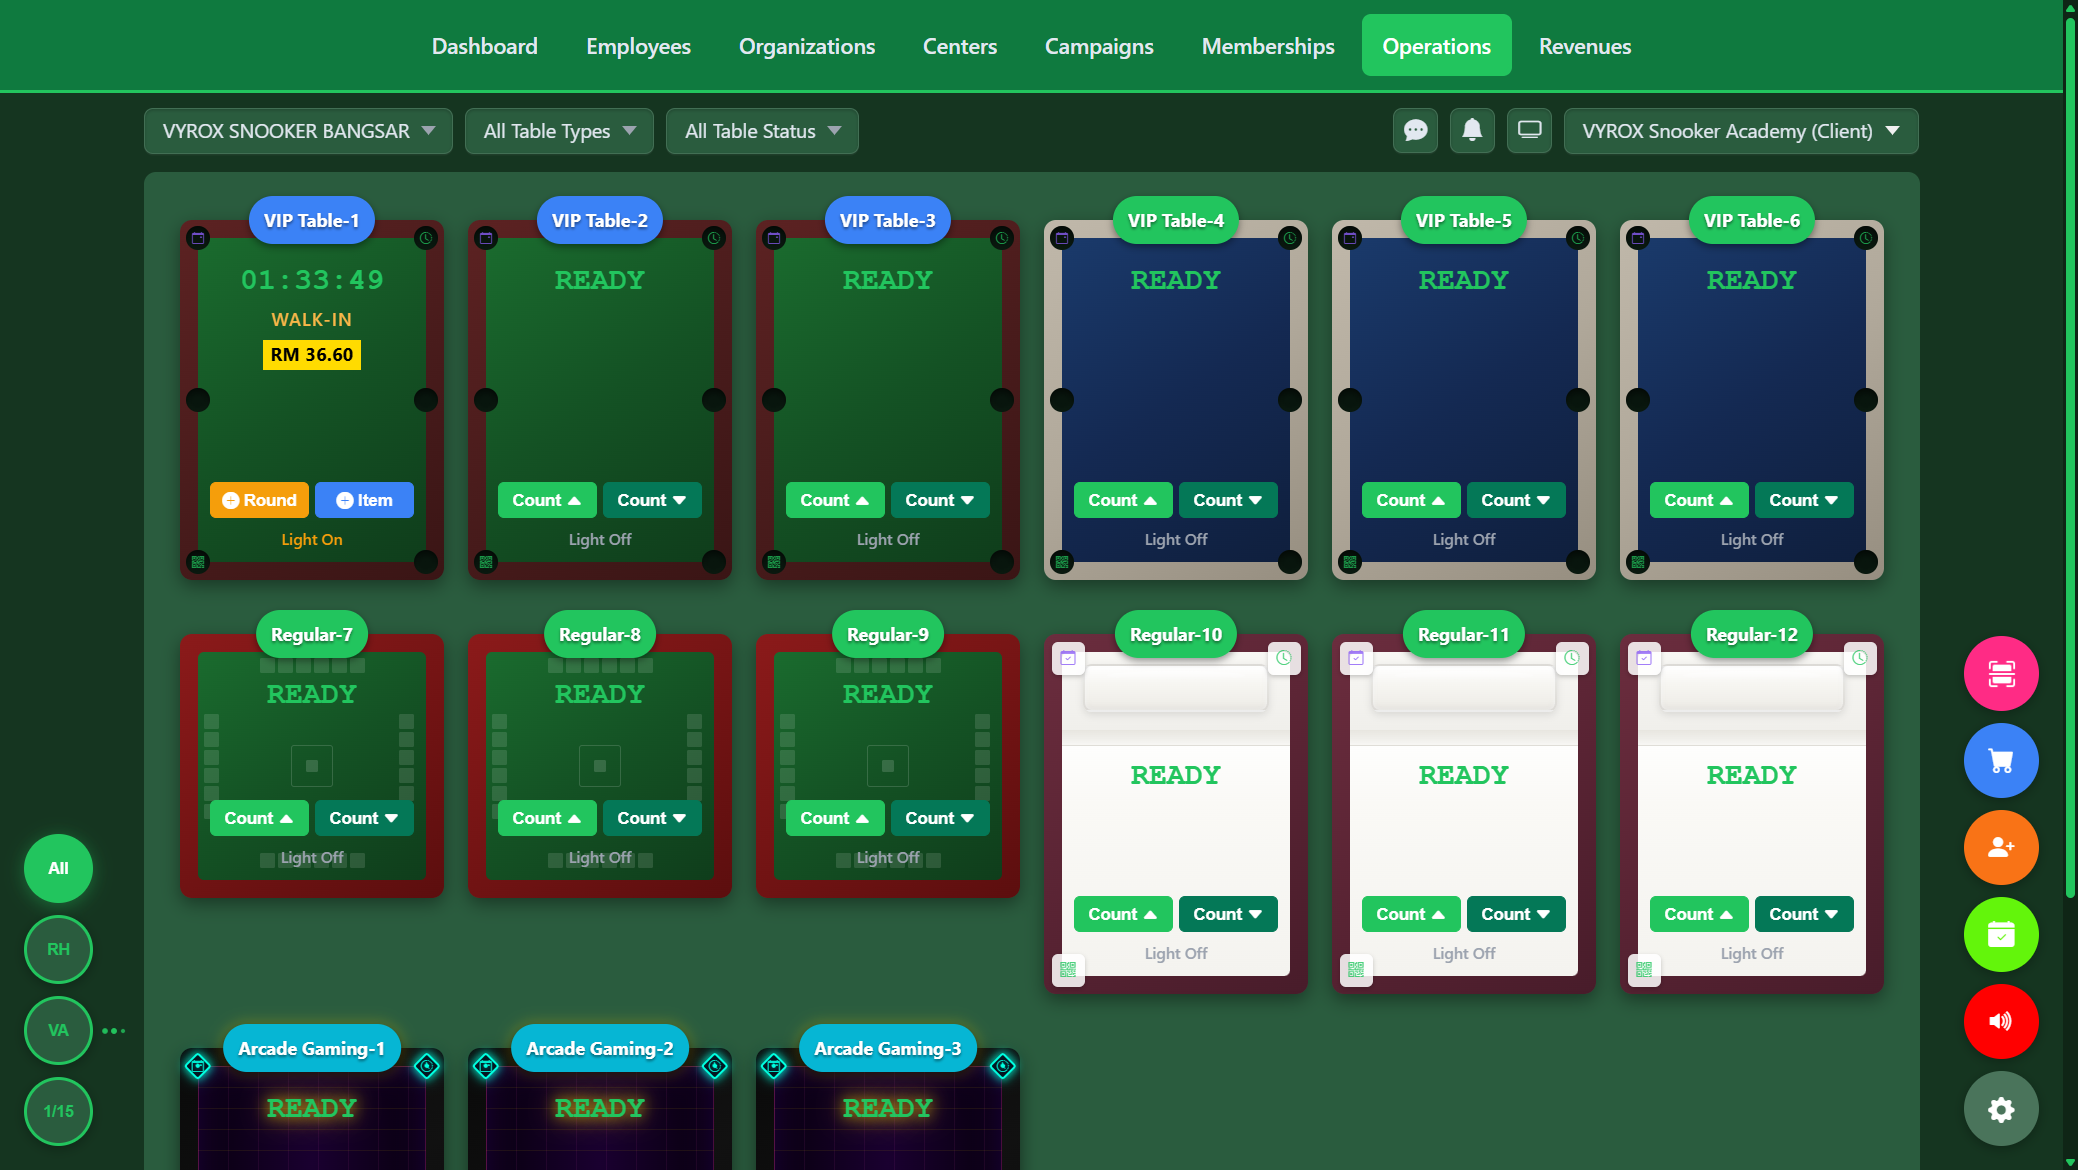Click calendar icon on Regular-12 card

(x=1644, y=658)
